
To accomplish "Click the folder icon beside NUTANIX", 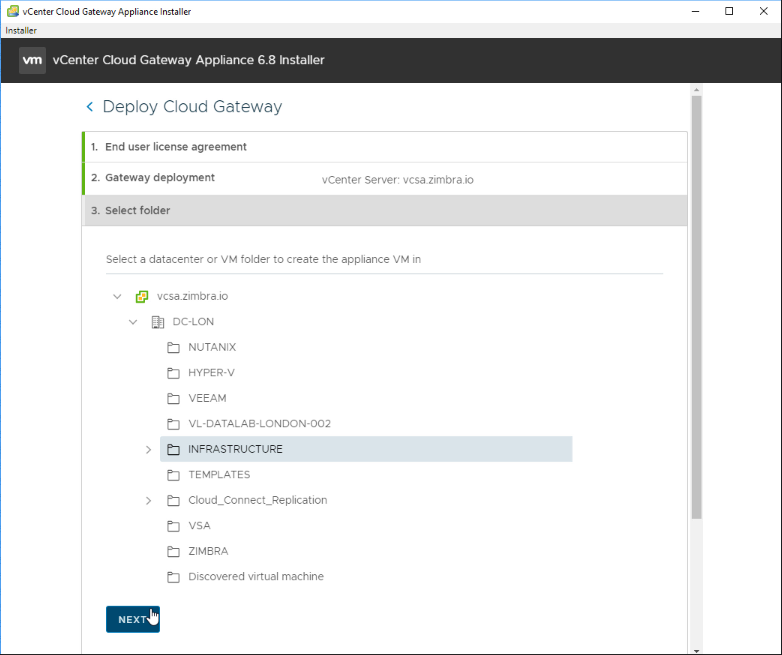I will tap(173, 348).
